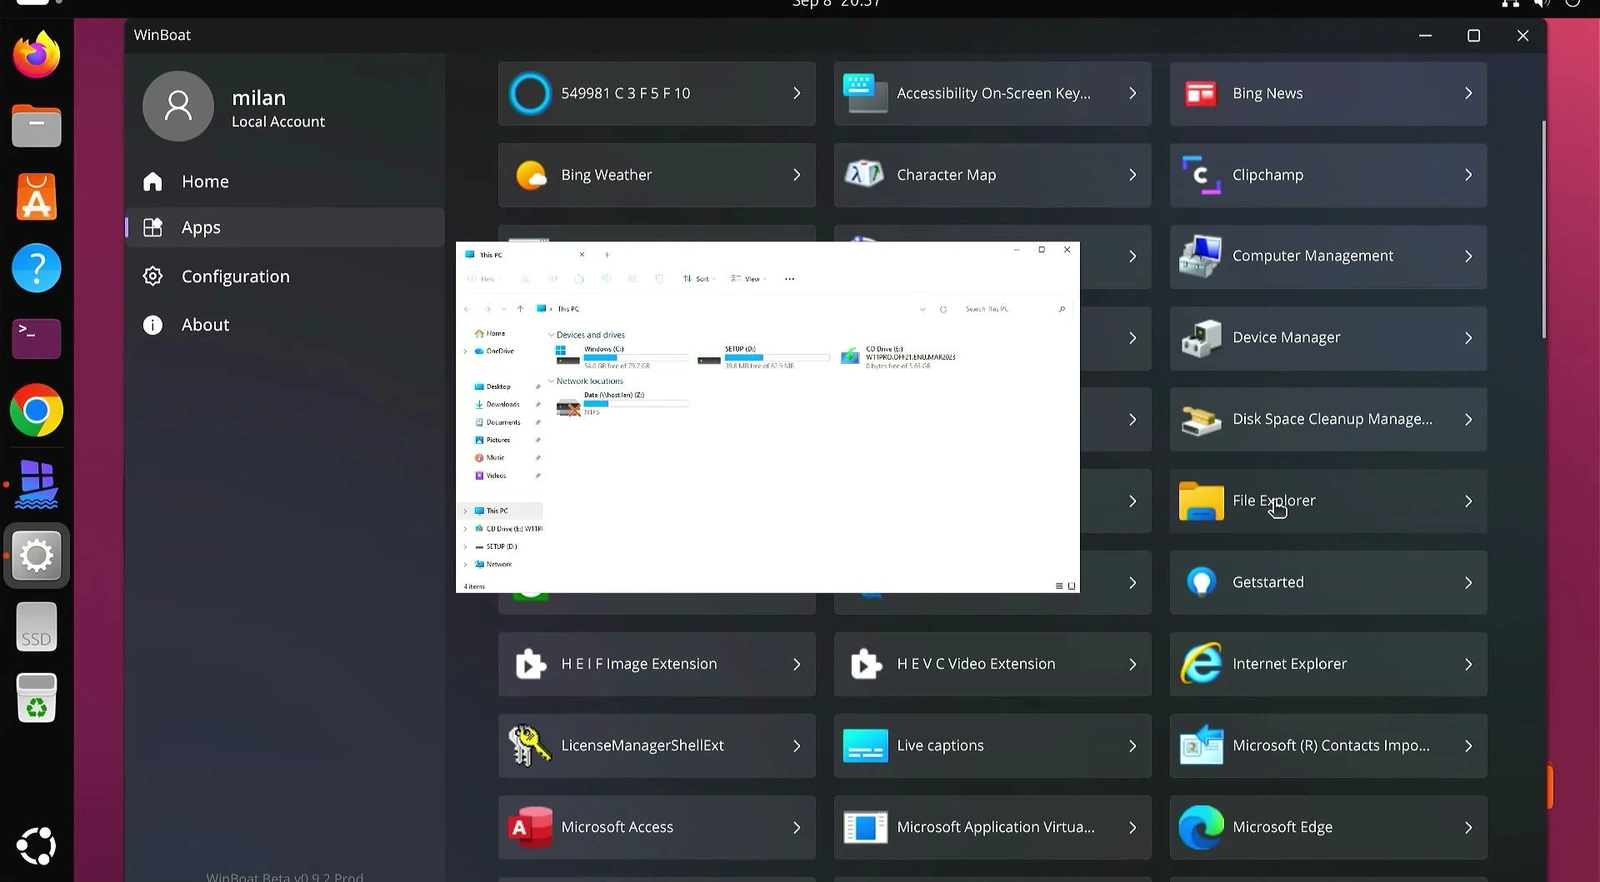The image size is (1600, 882).
Task: Select Home in File Explorer navigation pane
Action: click(490, 333)
